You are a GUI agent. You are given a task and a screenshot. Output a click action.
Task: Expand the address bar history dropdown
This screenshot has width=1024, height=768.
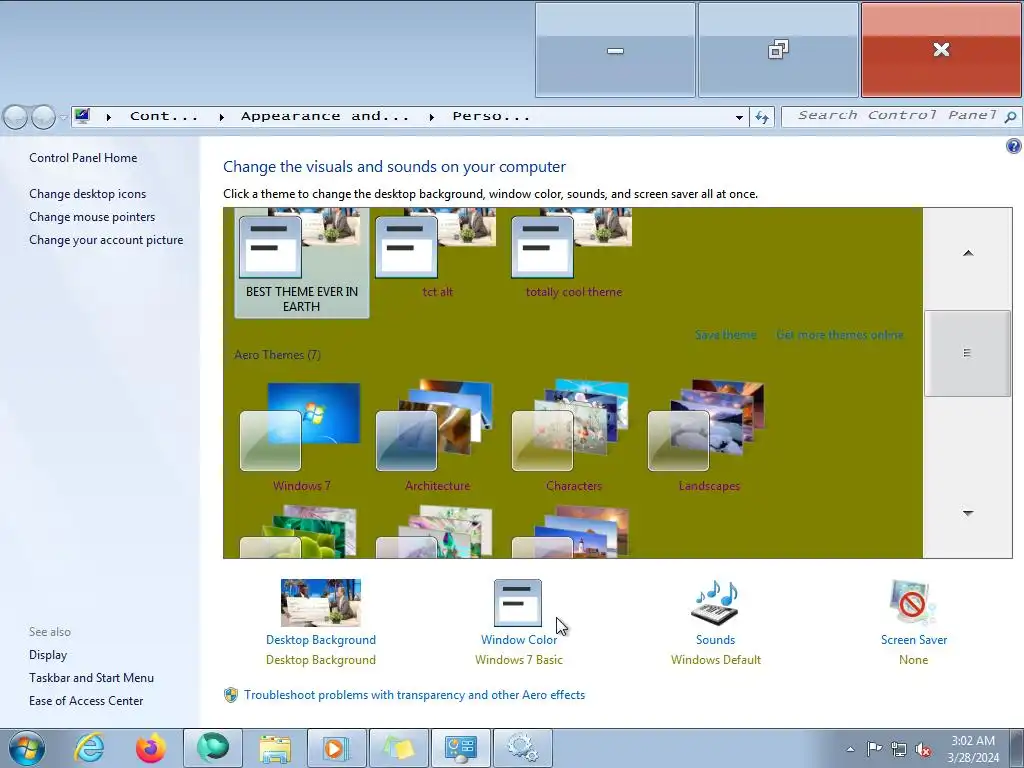tap(739, 117)
